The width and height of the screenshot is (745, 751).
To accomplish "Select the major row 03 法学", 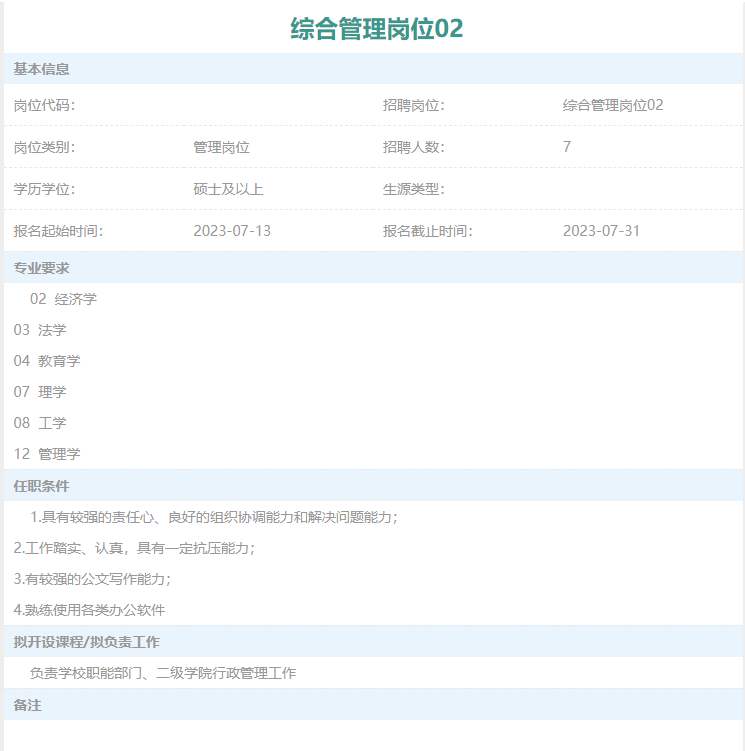I will coord(40,330).
